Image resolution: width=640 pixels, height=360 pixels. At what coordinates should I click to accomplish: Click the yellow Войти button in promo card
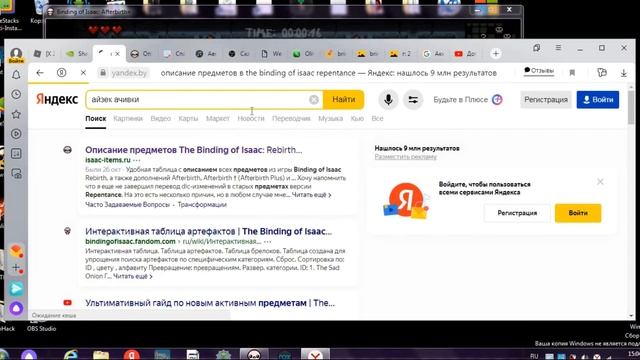[x=578, y=213]
